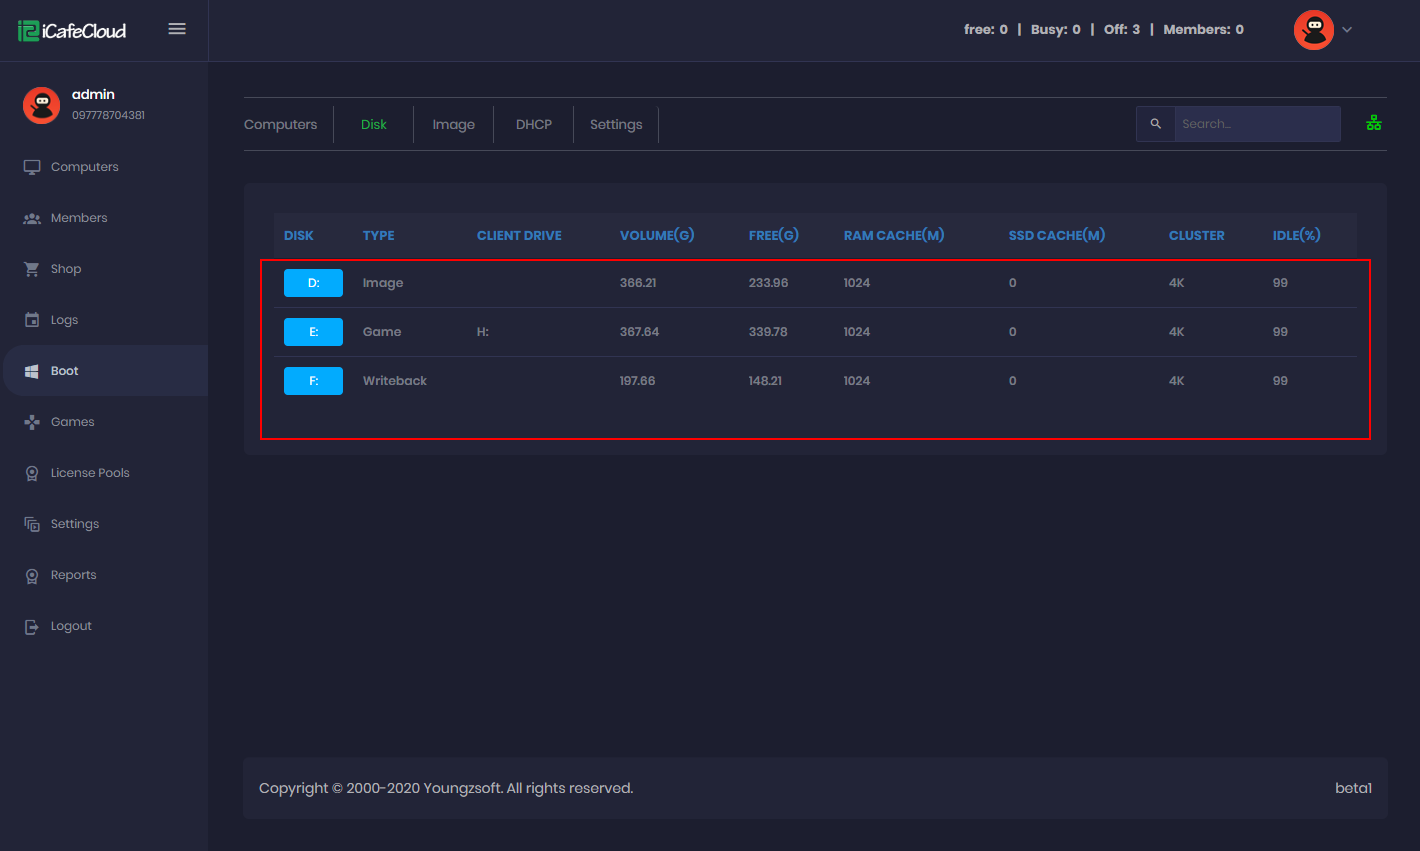Expand the user profile picture menu at top right

1313,29
